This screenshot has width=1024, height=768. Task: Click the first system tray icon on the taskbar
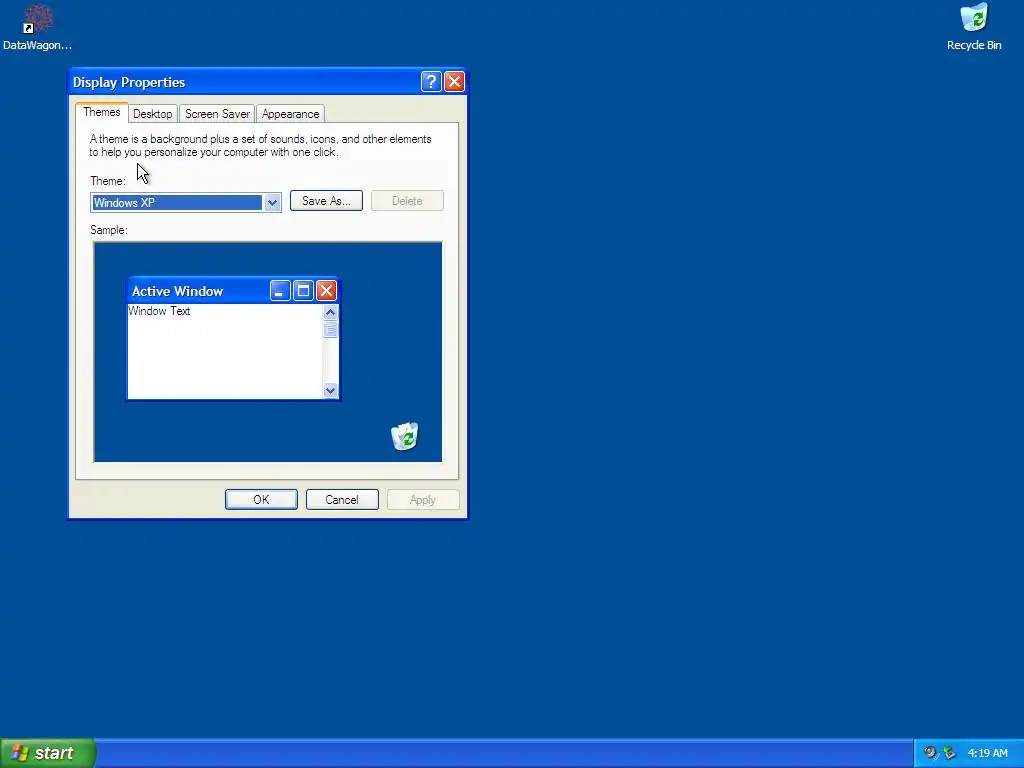(930, 753)
